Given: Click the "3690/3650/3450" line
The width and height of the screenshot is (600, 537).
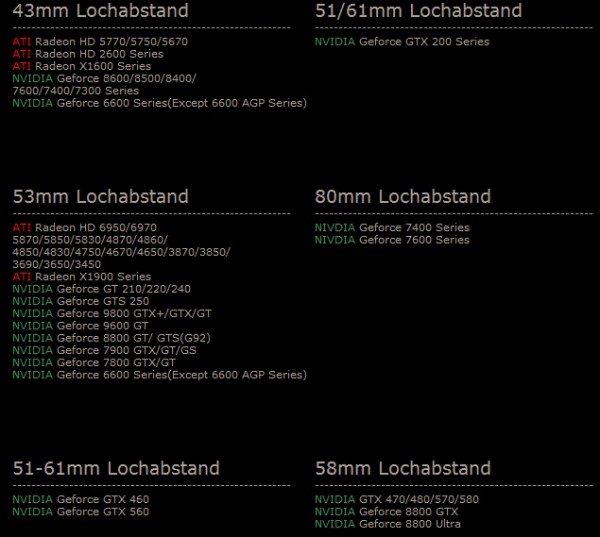Looking at the screenshot, I should point(57,264).
